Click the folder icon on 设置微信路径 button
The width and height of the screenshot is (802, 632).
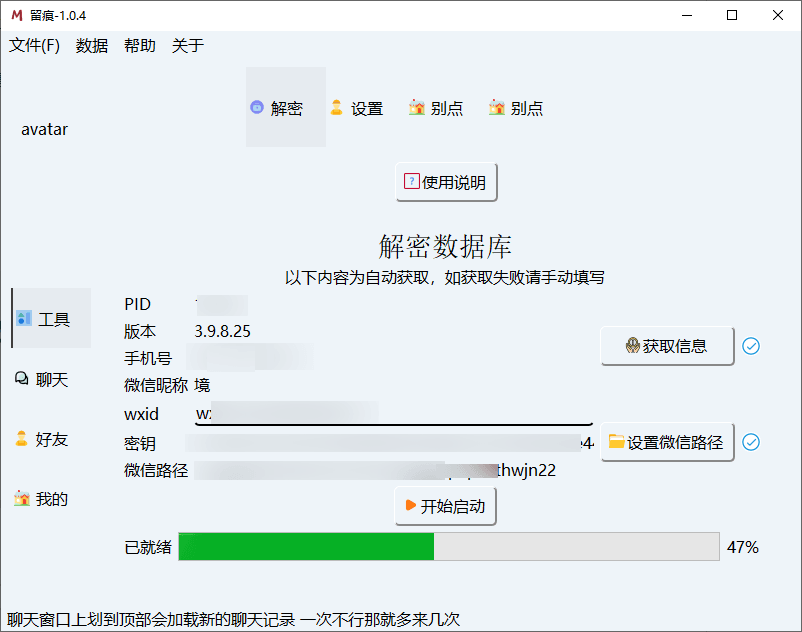click(618, 440)
